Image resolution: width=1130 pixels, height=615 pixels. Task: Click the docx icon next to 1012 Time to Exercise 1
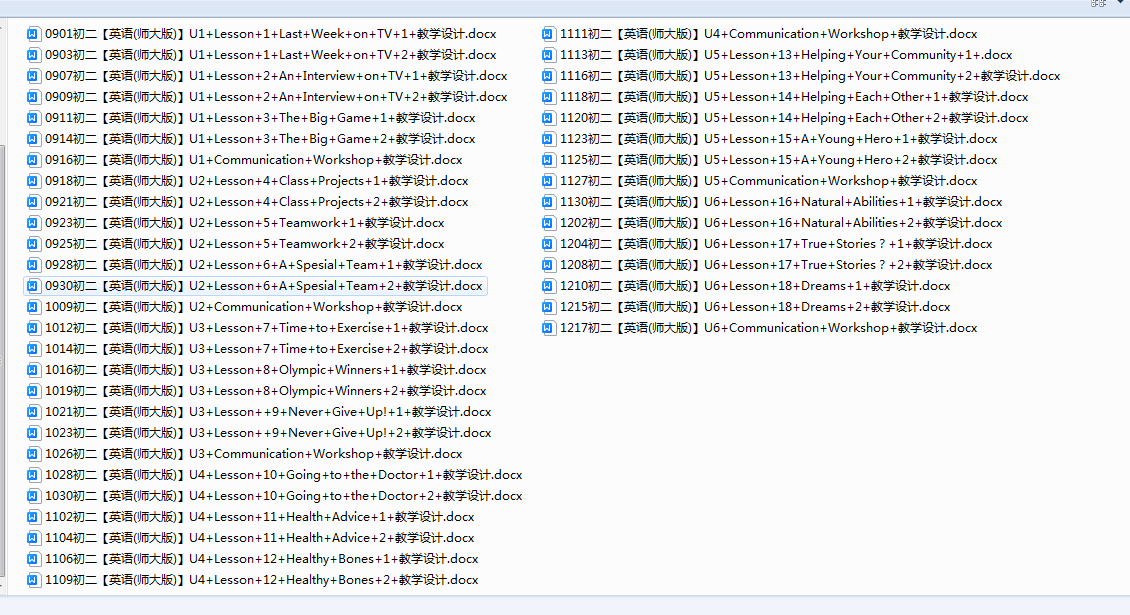click(34, 328)
